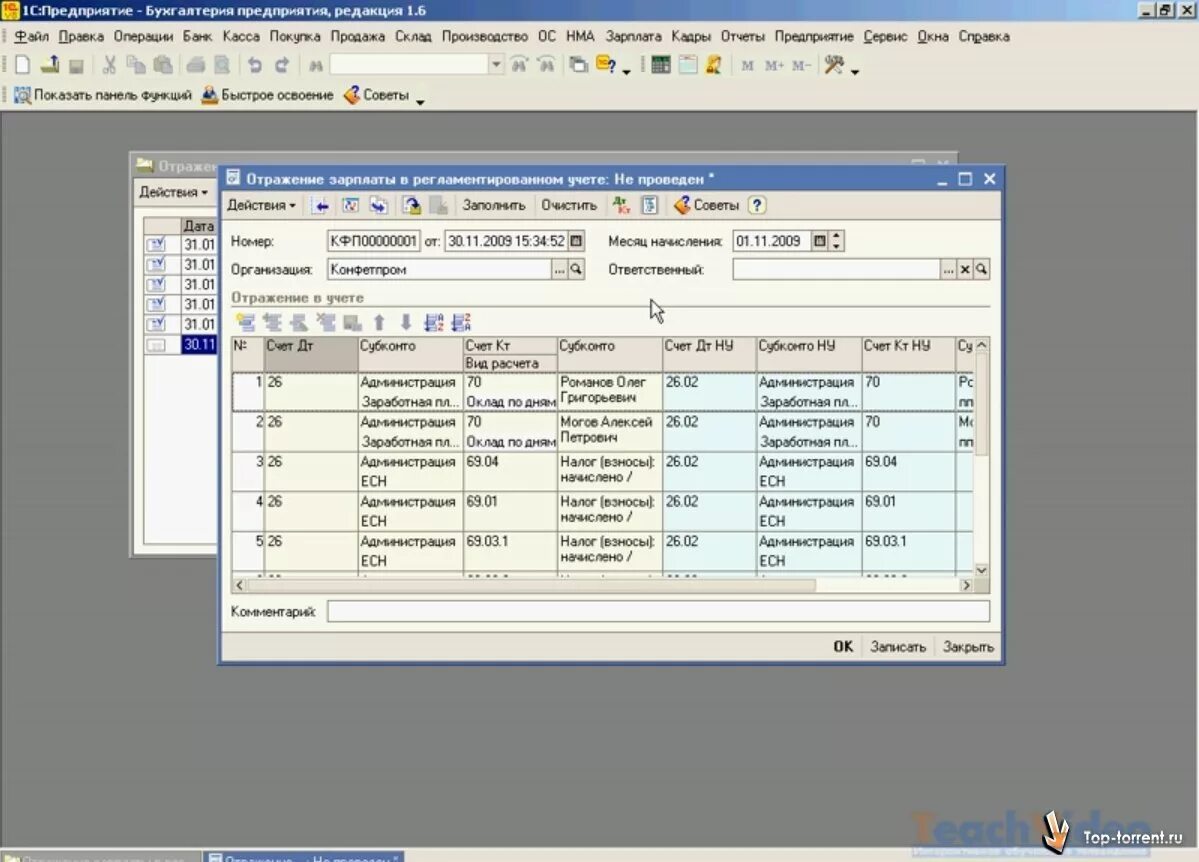Open Действия dropdown in the background list window

pos(174,192)
